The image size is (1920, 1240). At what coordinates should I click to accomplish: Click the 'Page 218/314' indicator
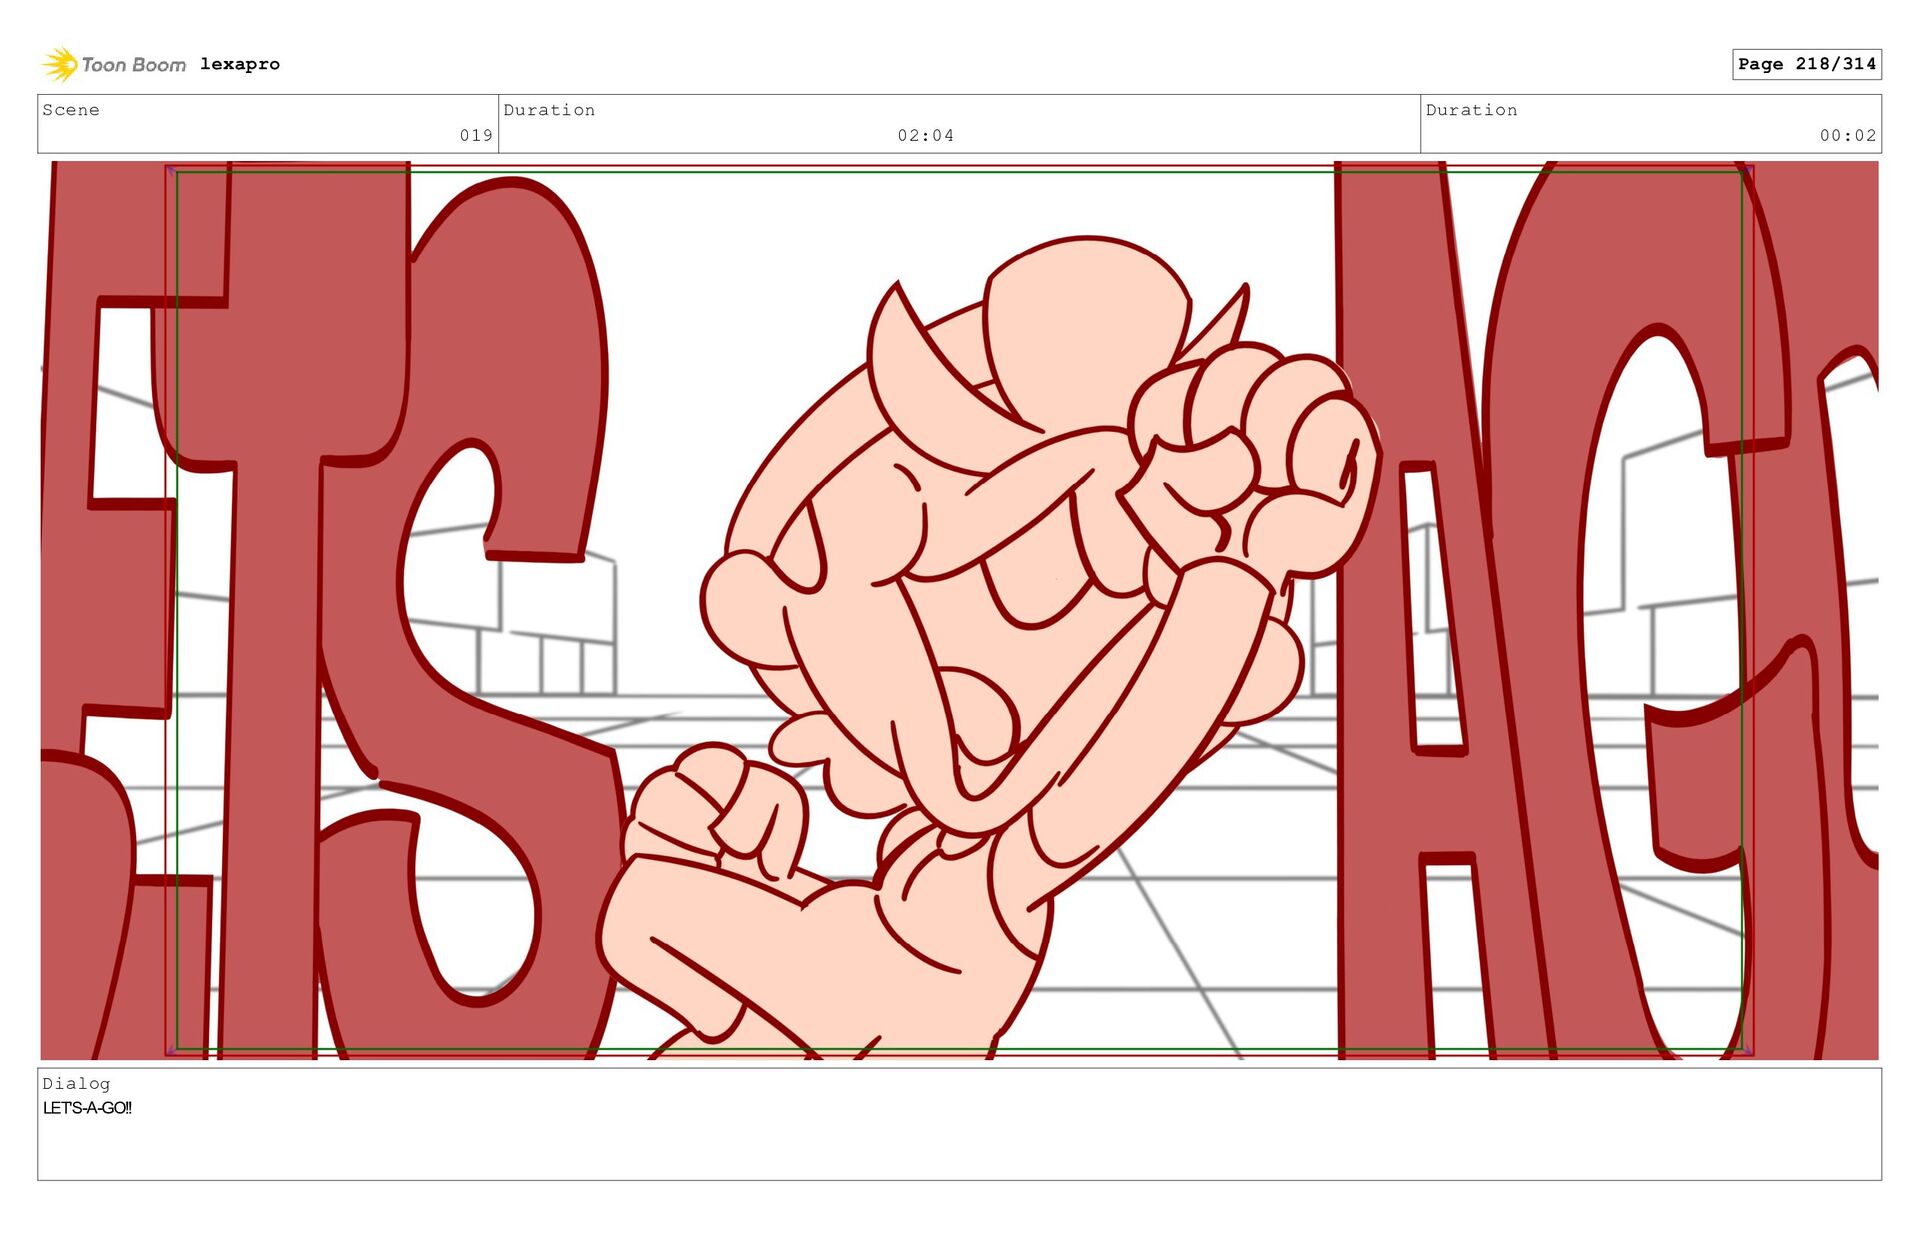tap(1807, 64)
